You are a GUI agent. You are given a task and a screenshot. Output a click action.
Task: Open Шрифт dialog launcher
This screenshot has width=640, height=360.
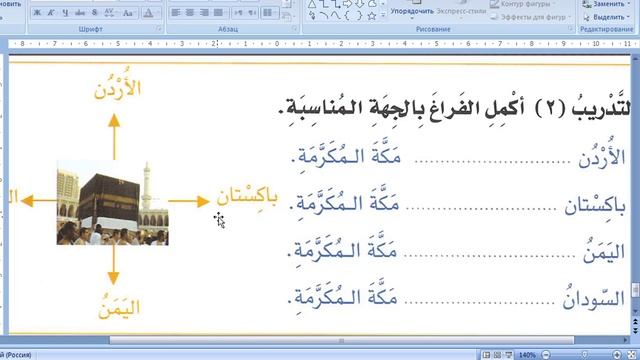(159, 29)
